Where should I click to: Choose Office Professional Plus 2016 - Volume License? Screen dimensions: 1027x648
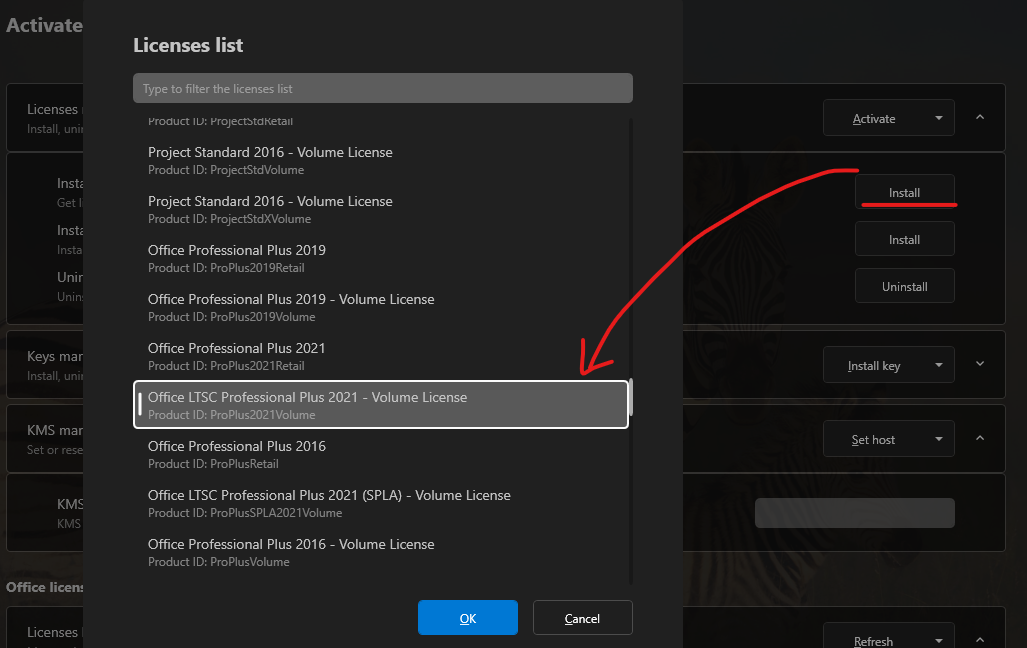[381, 552]
